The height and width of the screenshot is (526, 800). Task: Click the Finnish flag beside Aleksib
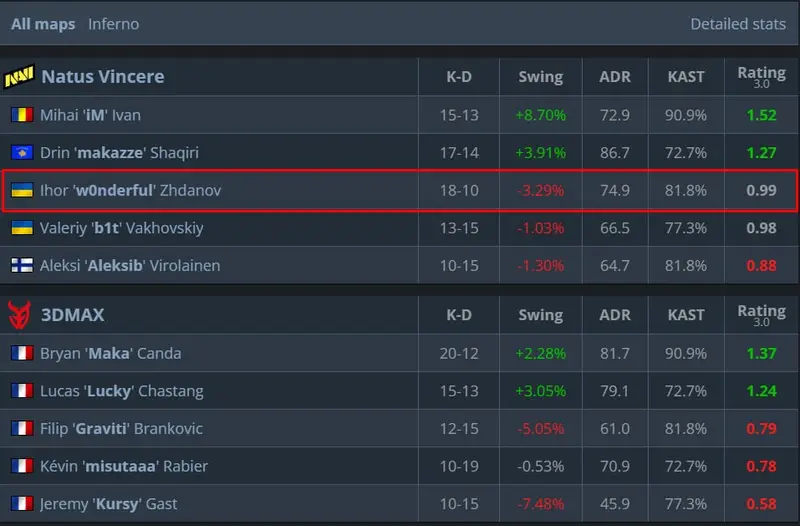[x=22, y=265]
